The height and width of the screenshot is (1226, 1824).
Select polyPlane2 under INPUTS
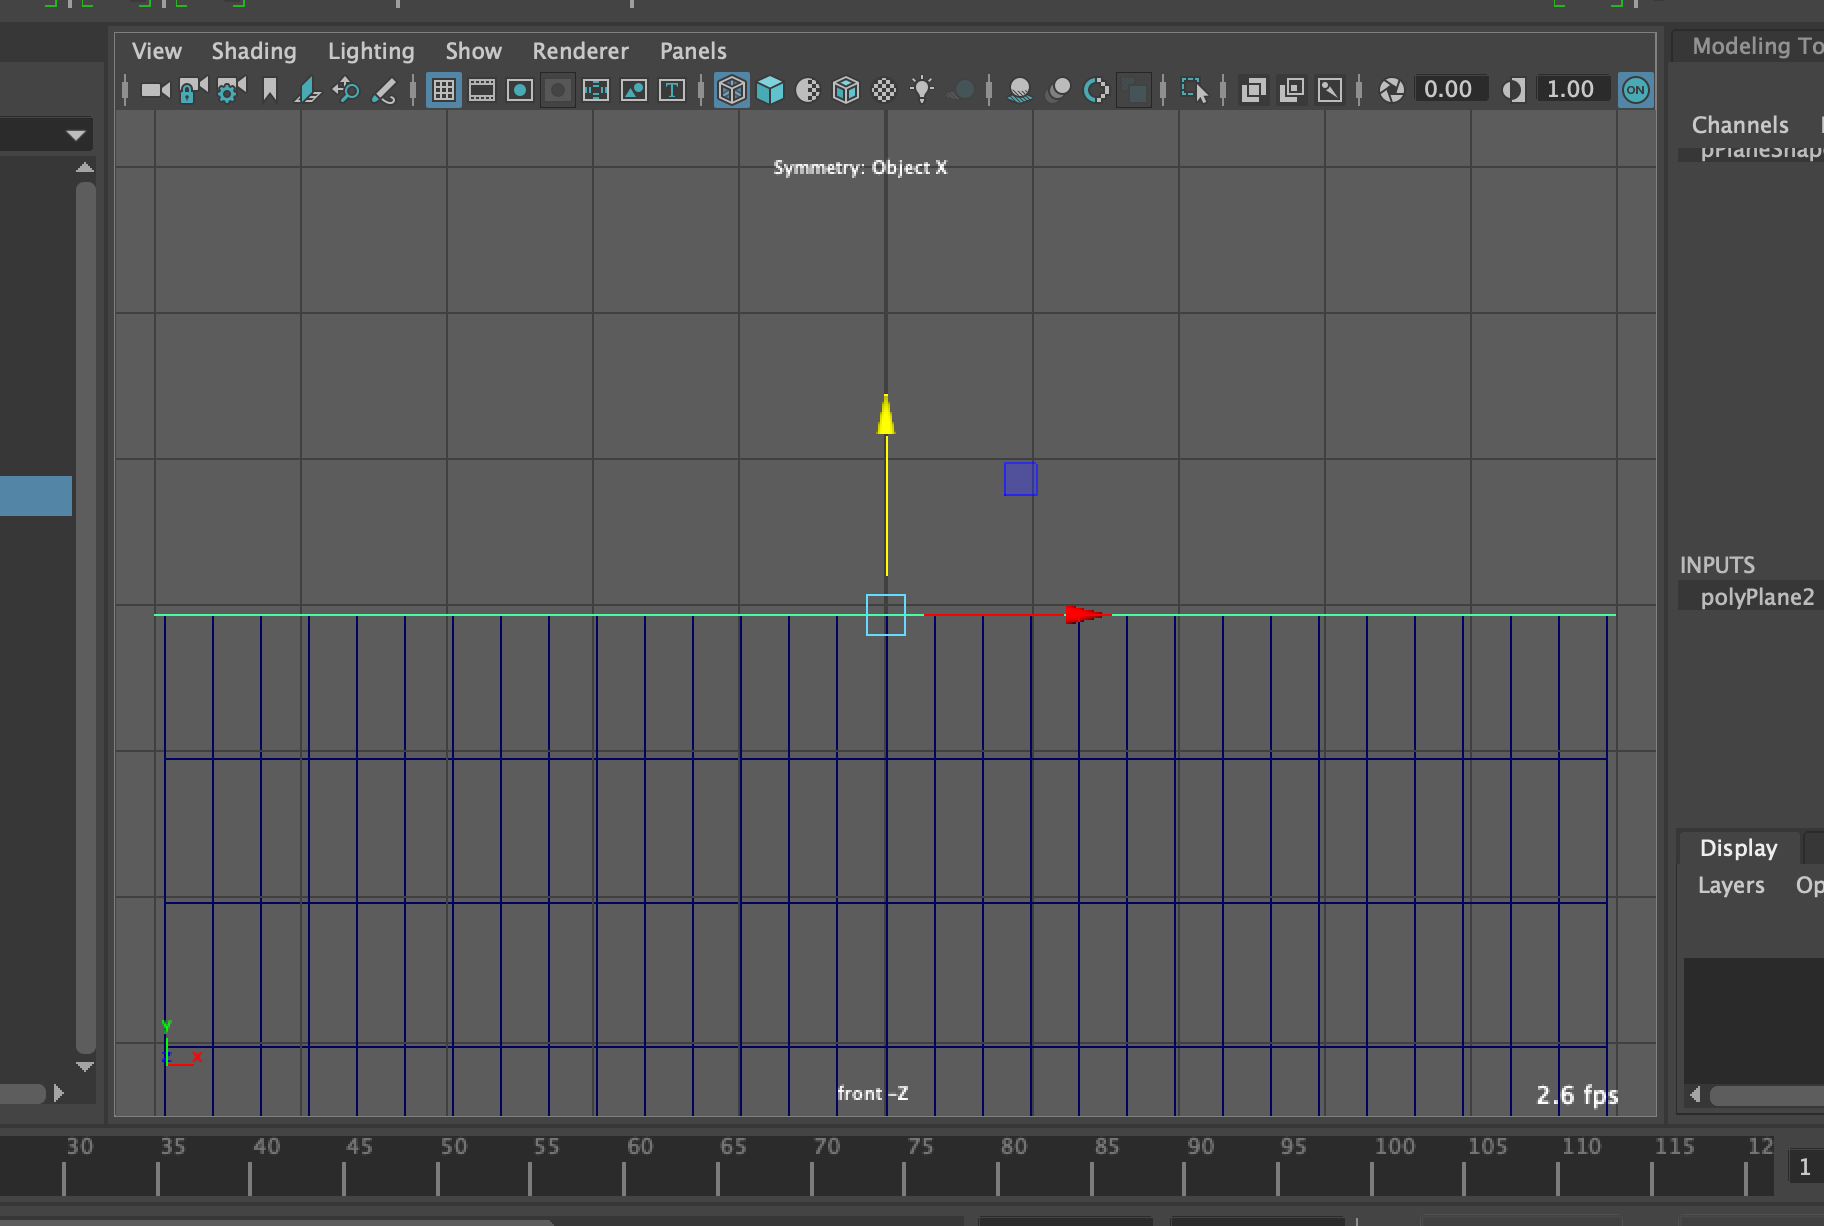1757,597
